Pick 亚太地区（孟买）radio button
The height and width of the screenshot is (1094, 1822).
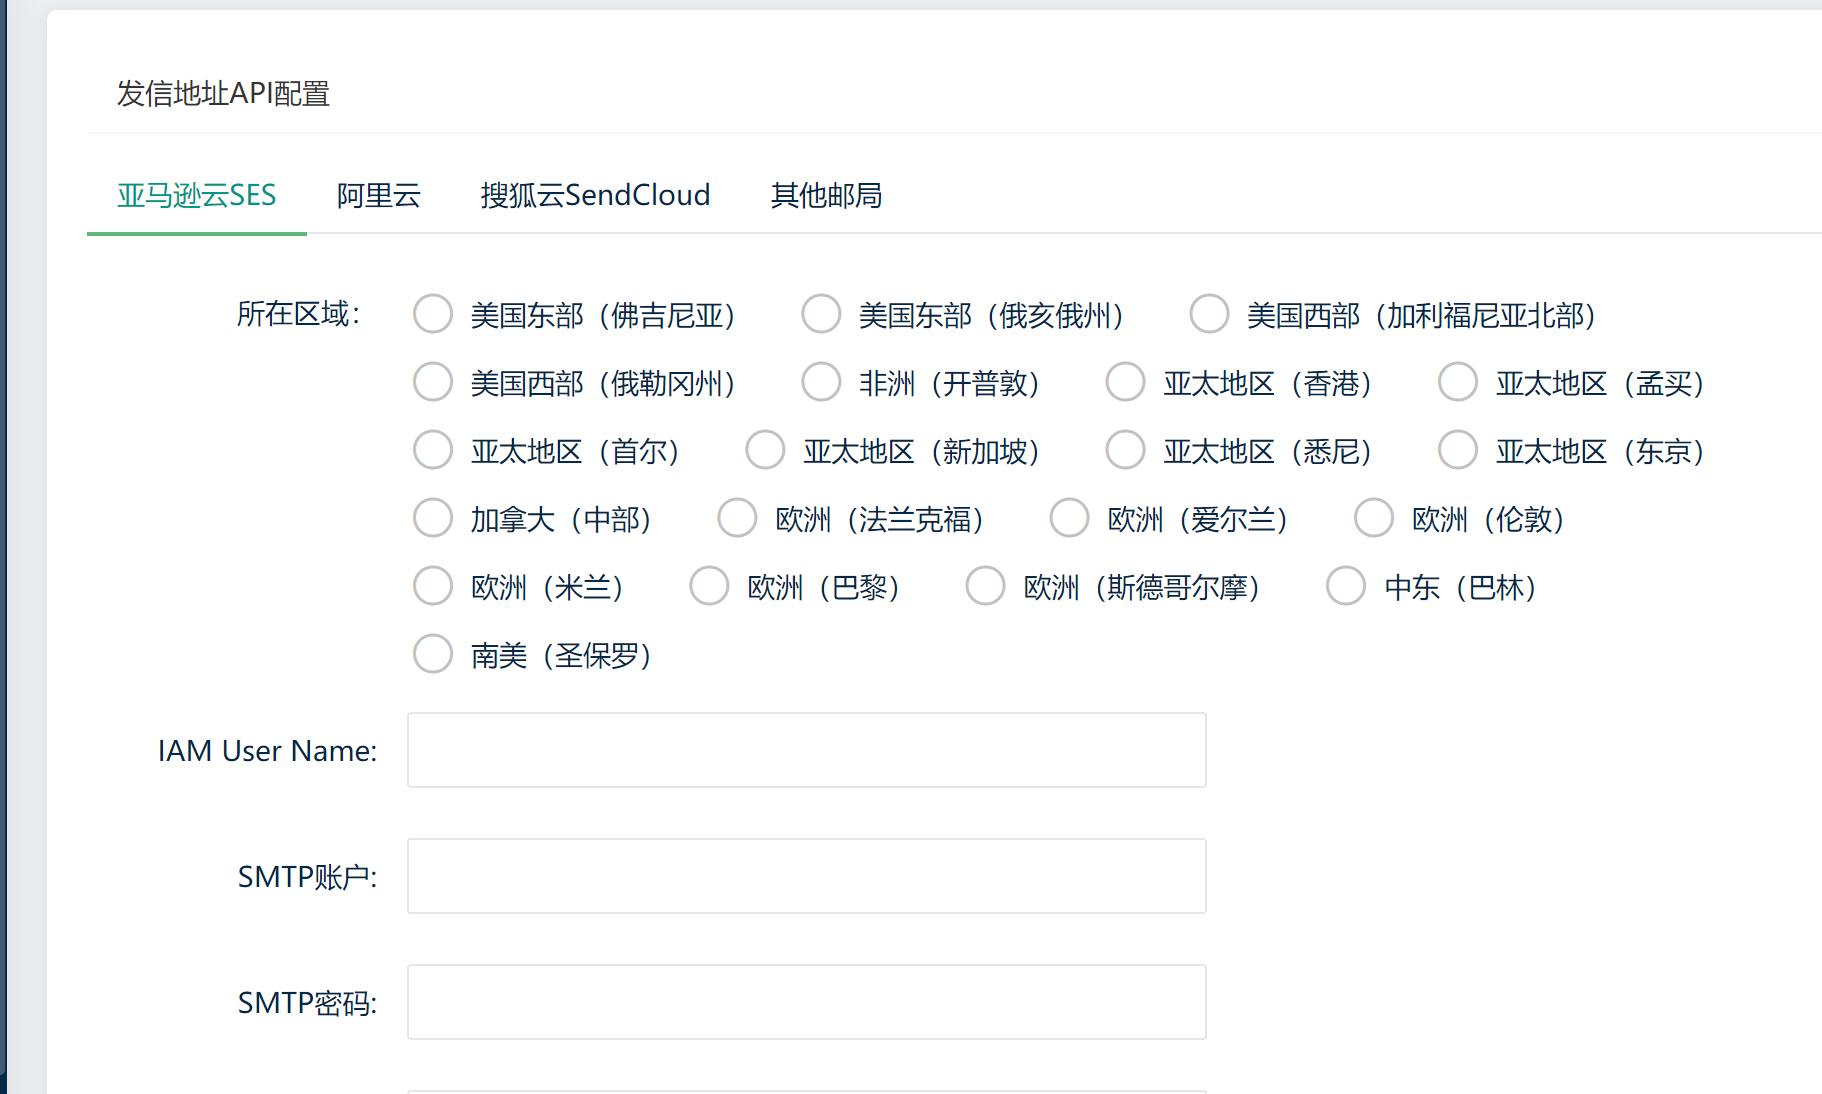point(1457,382)
